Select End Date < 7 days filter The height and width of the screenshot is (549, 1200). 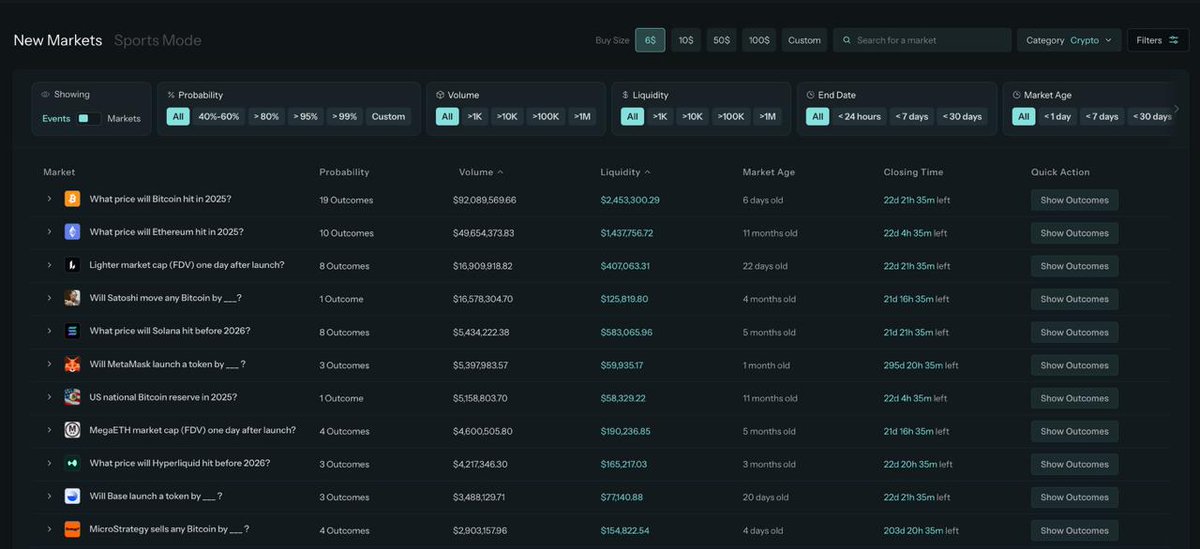(x=913, y=116)
